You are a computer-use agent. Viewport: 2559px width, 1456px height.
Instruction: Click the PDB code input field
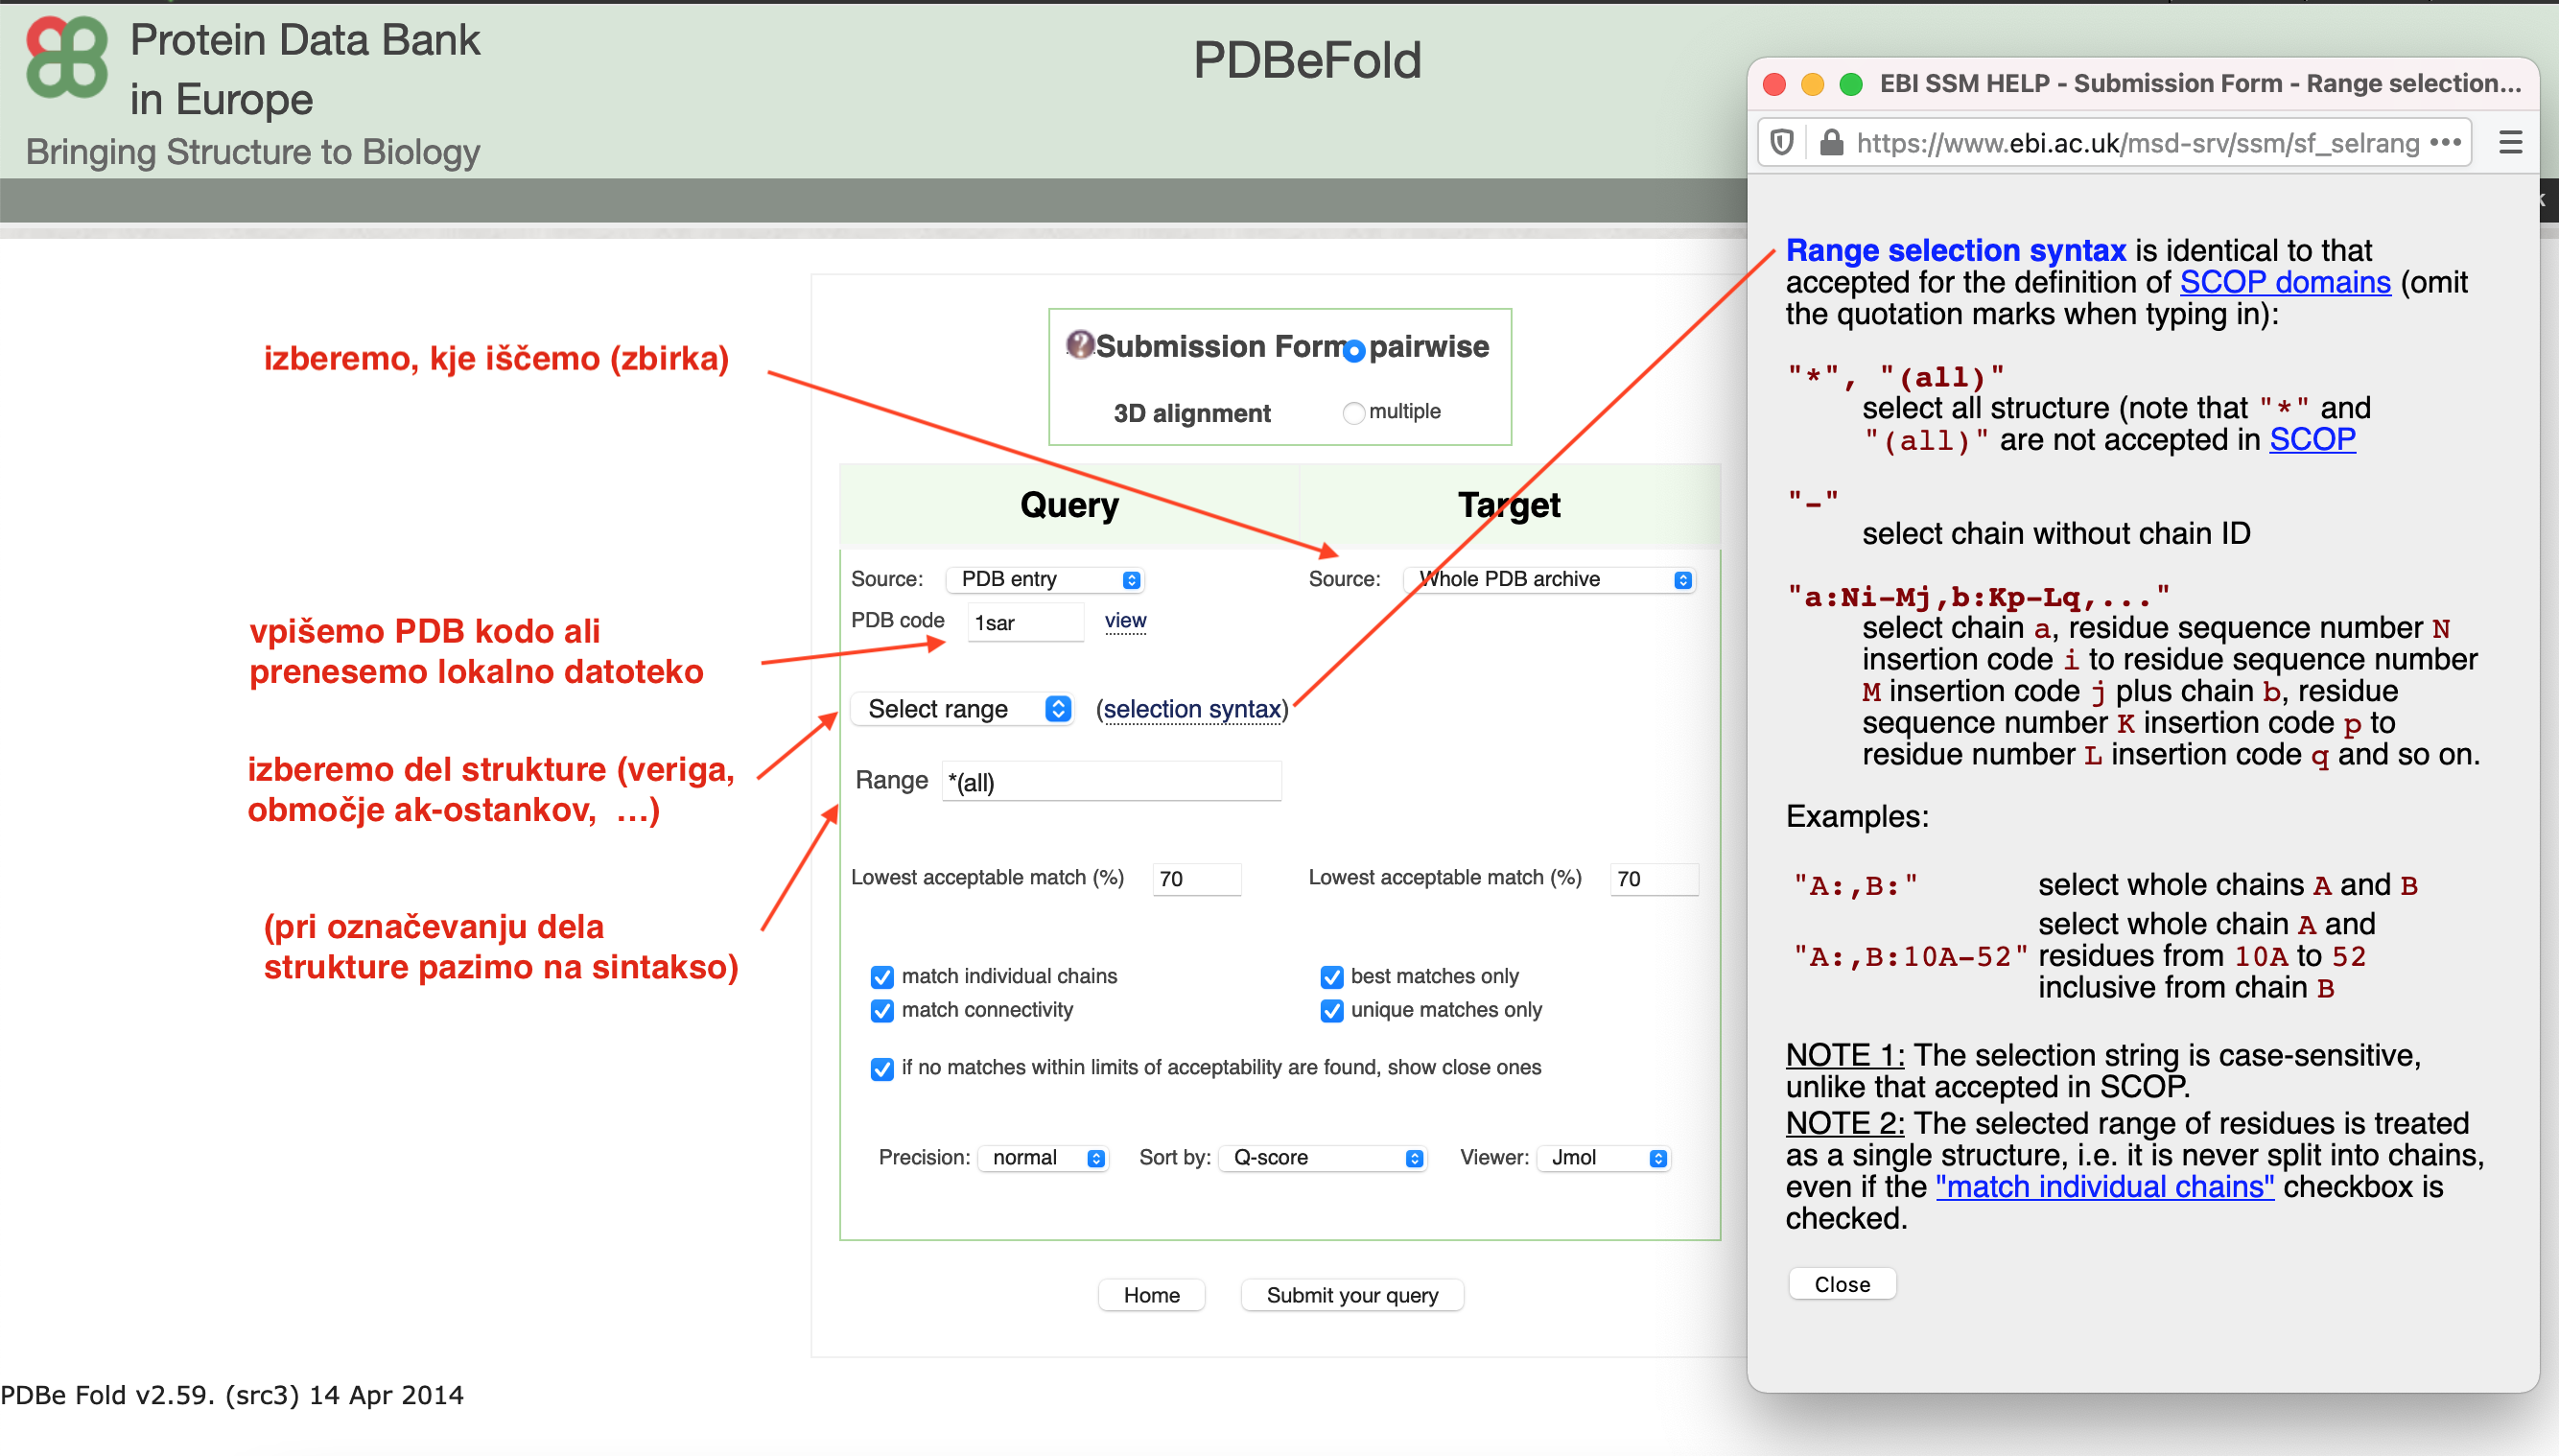pyautogui.click(x=1025, y=622)
